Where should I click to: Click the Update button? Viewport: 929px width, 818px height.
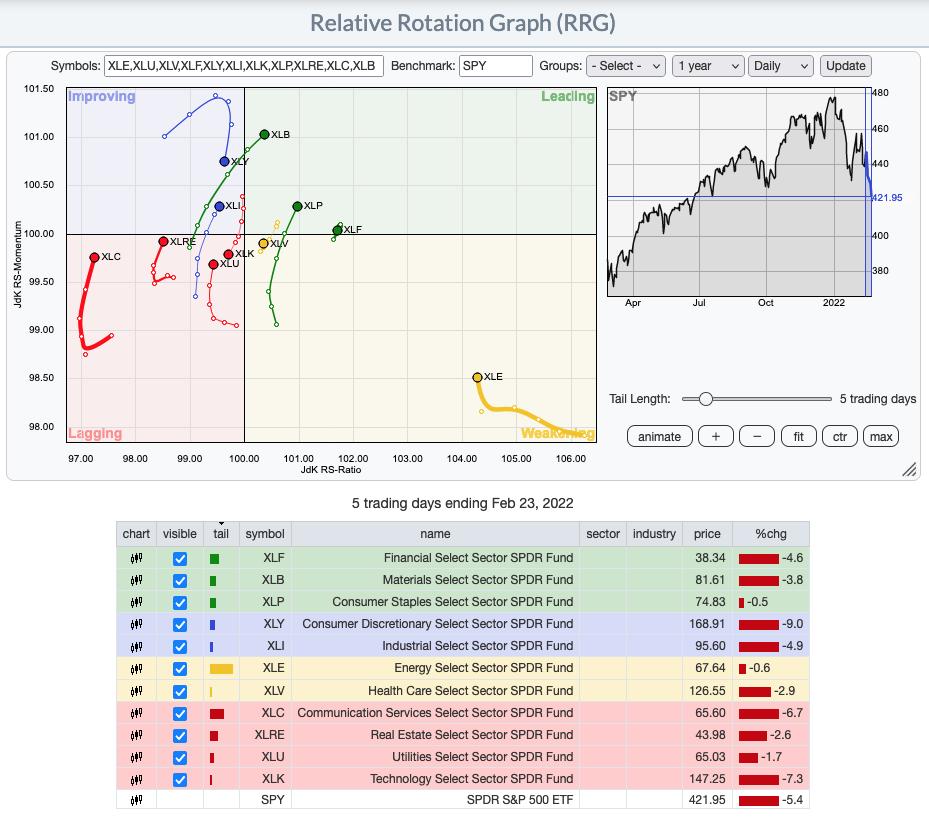point(845,66)
